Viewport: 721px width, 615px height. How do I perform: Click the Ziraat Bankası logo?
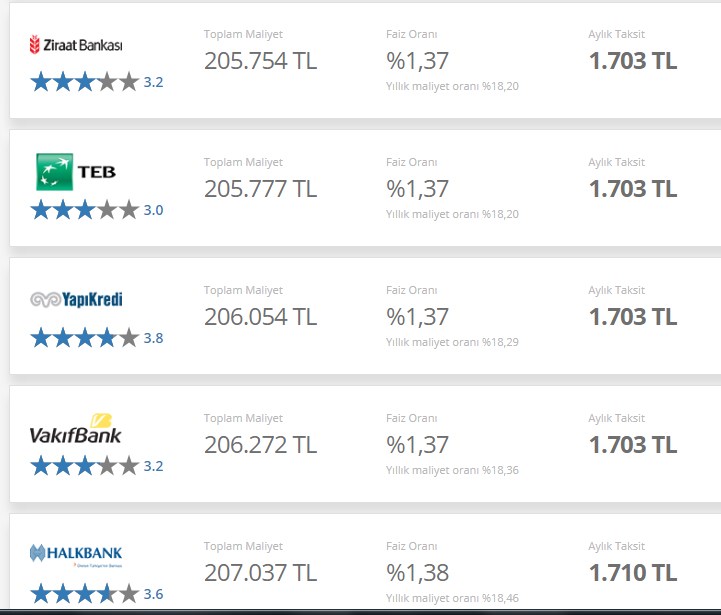tap(76, 45)
